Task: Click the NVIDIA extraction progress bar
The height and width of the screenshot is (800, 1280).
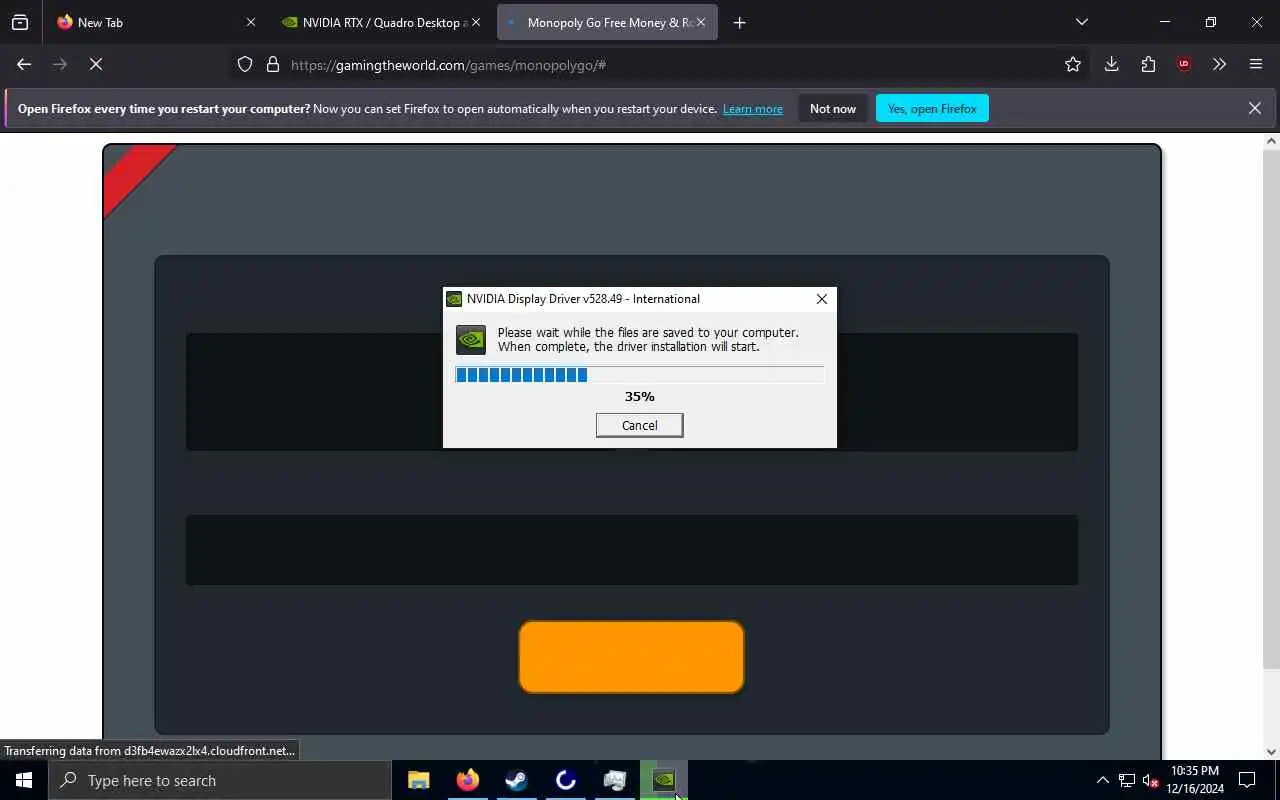Action: click(639, 375)
